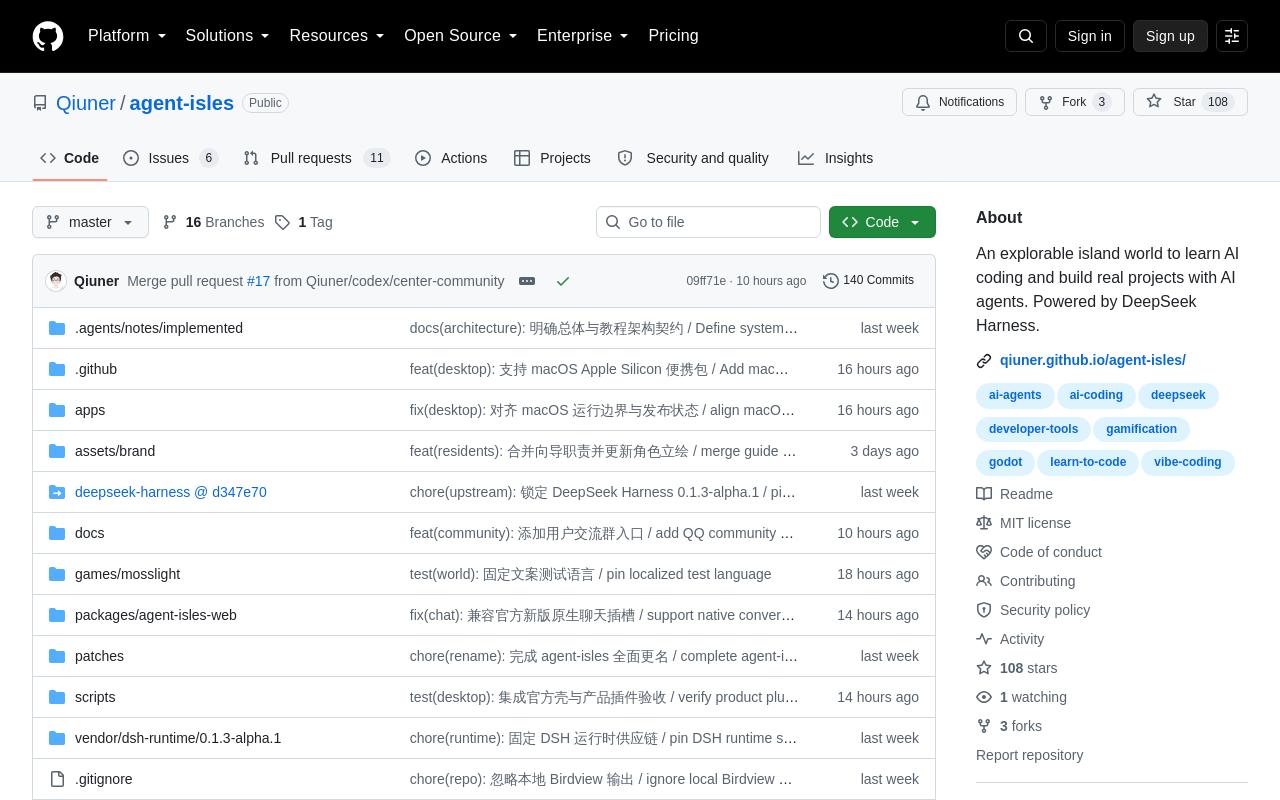Open the Qiuner owner link
The height and width of the screenshot is (800, 1280).
(x=86, y=103)
